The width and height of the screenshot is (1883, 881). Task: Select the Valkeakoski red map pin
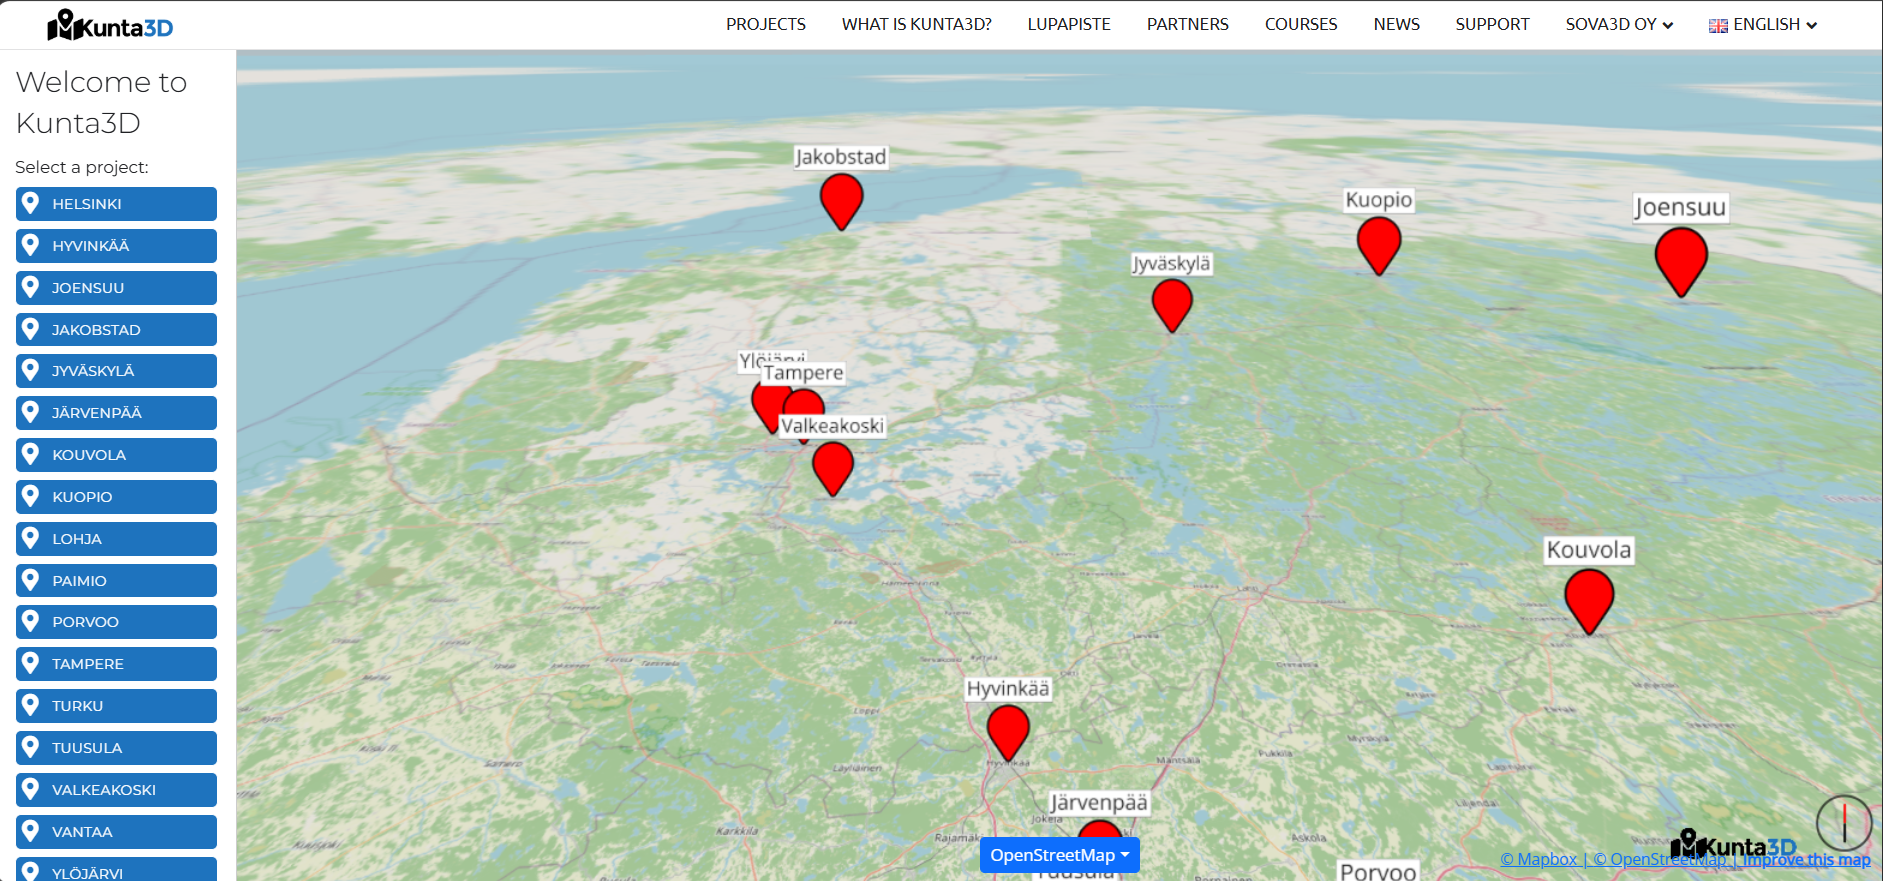[x=832, y=468]
